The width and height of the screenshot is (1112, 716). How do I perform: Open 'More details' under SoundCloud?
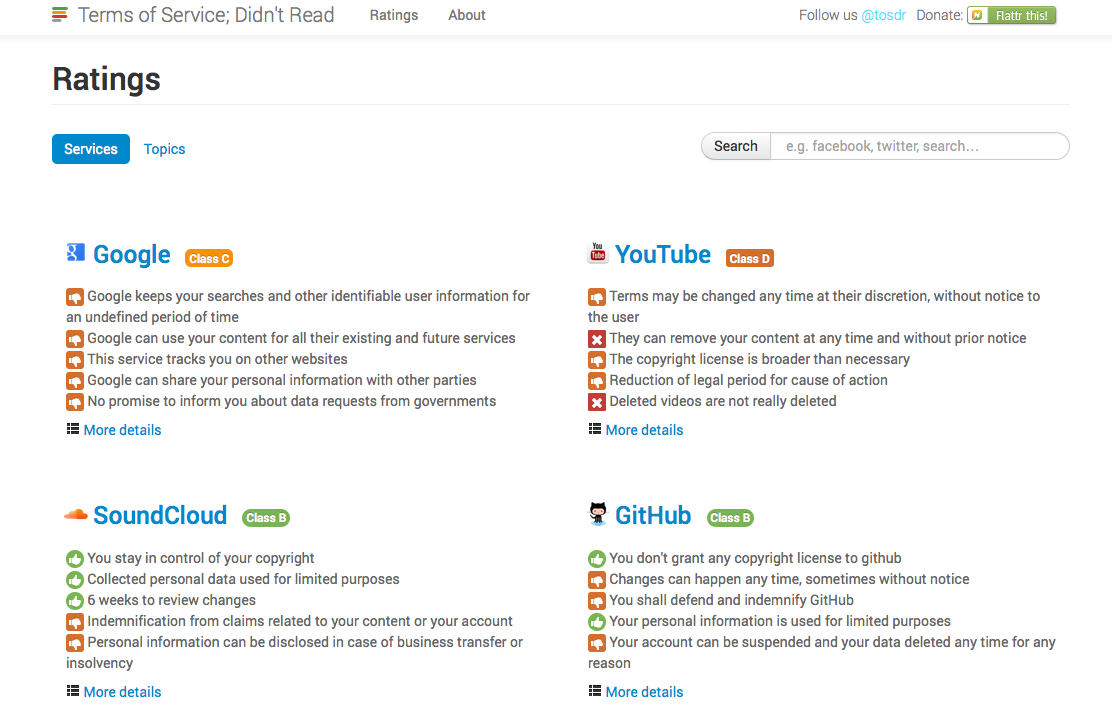122,692
